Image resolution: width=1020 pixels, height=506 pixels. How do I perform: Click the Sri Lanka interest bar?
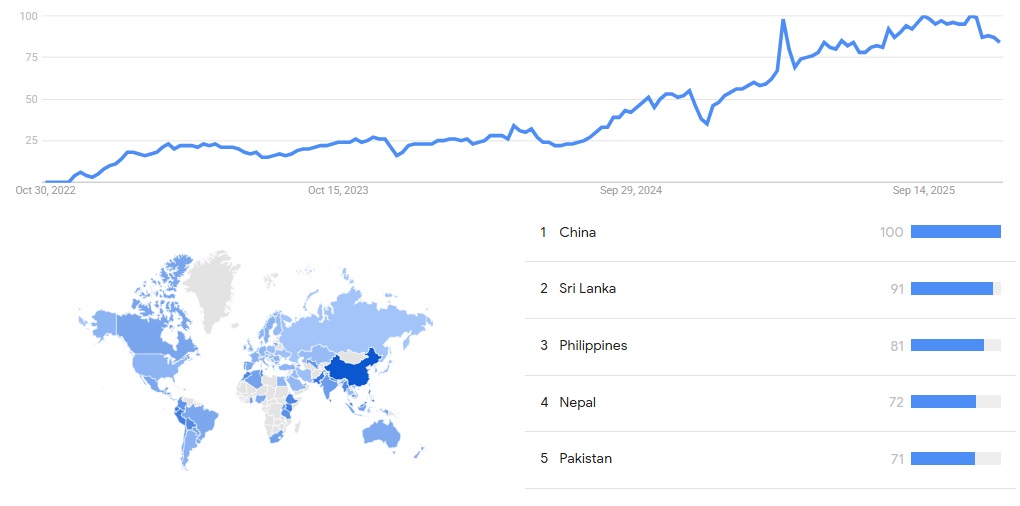[x=951, y=288]
